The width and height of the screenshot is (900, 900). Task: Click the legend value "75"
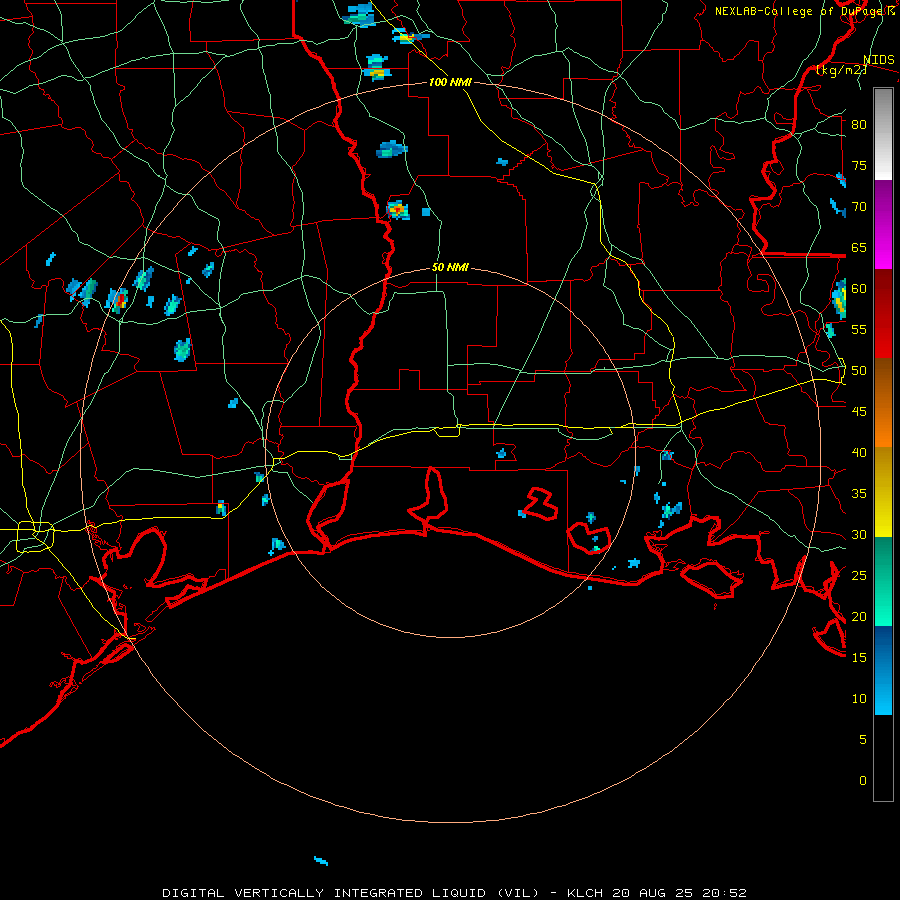[x=859, y=165]
